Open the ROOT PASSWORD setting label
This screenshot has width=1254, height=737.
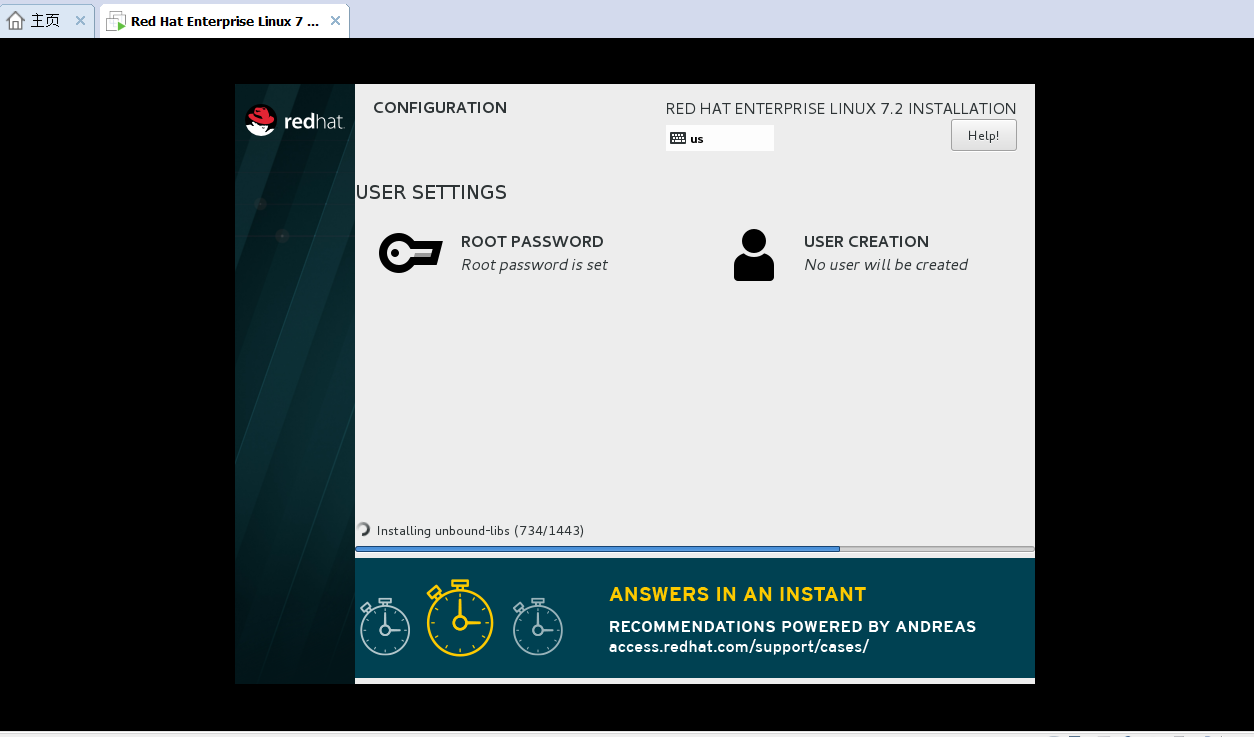click(x=532, y=242)
